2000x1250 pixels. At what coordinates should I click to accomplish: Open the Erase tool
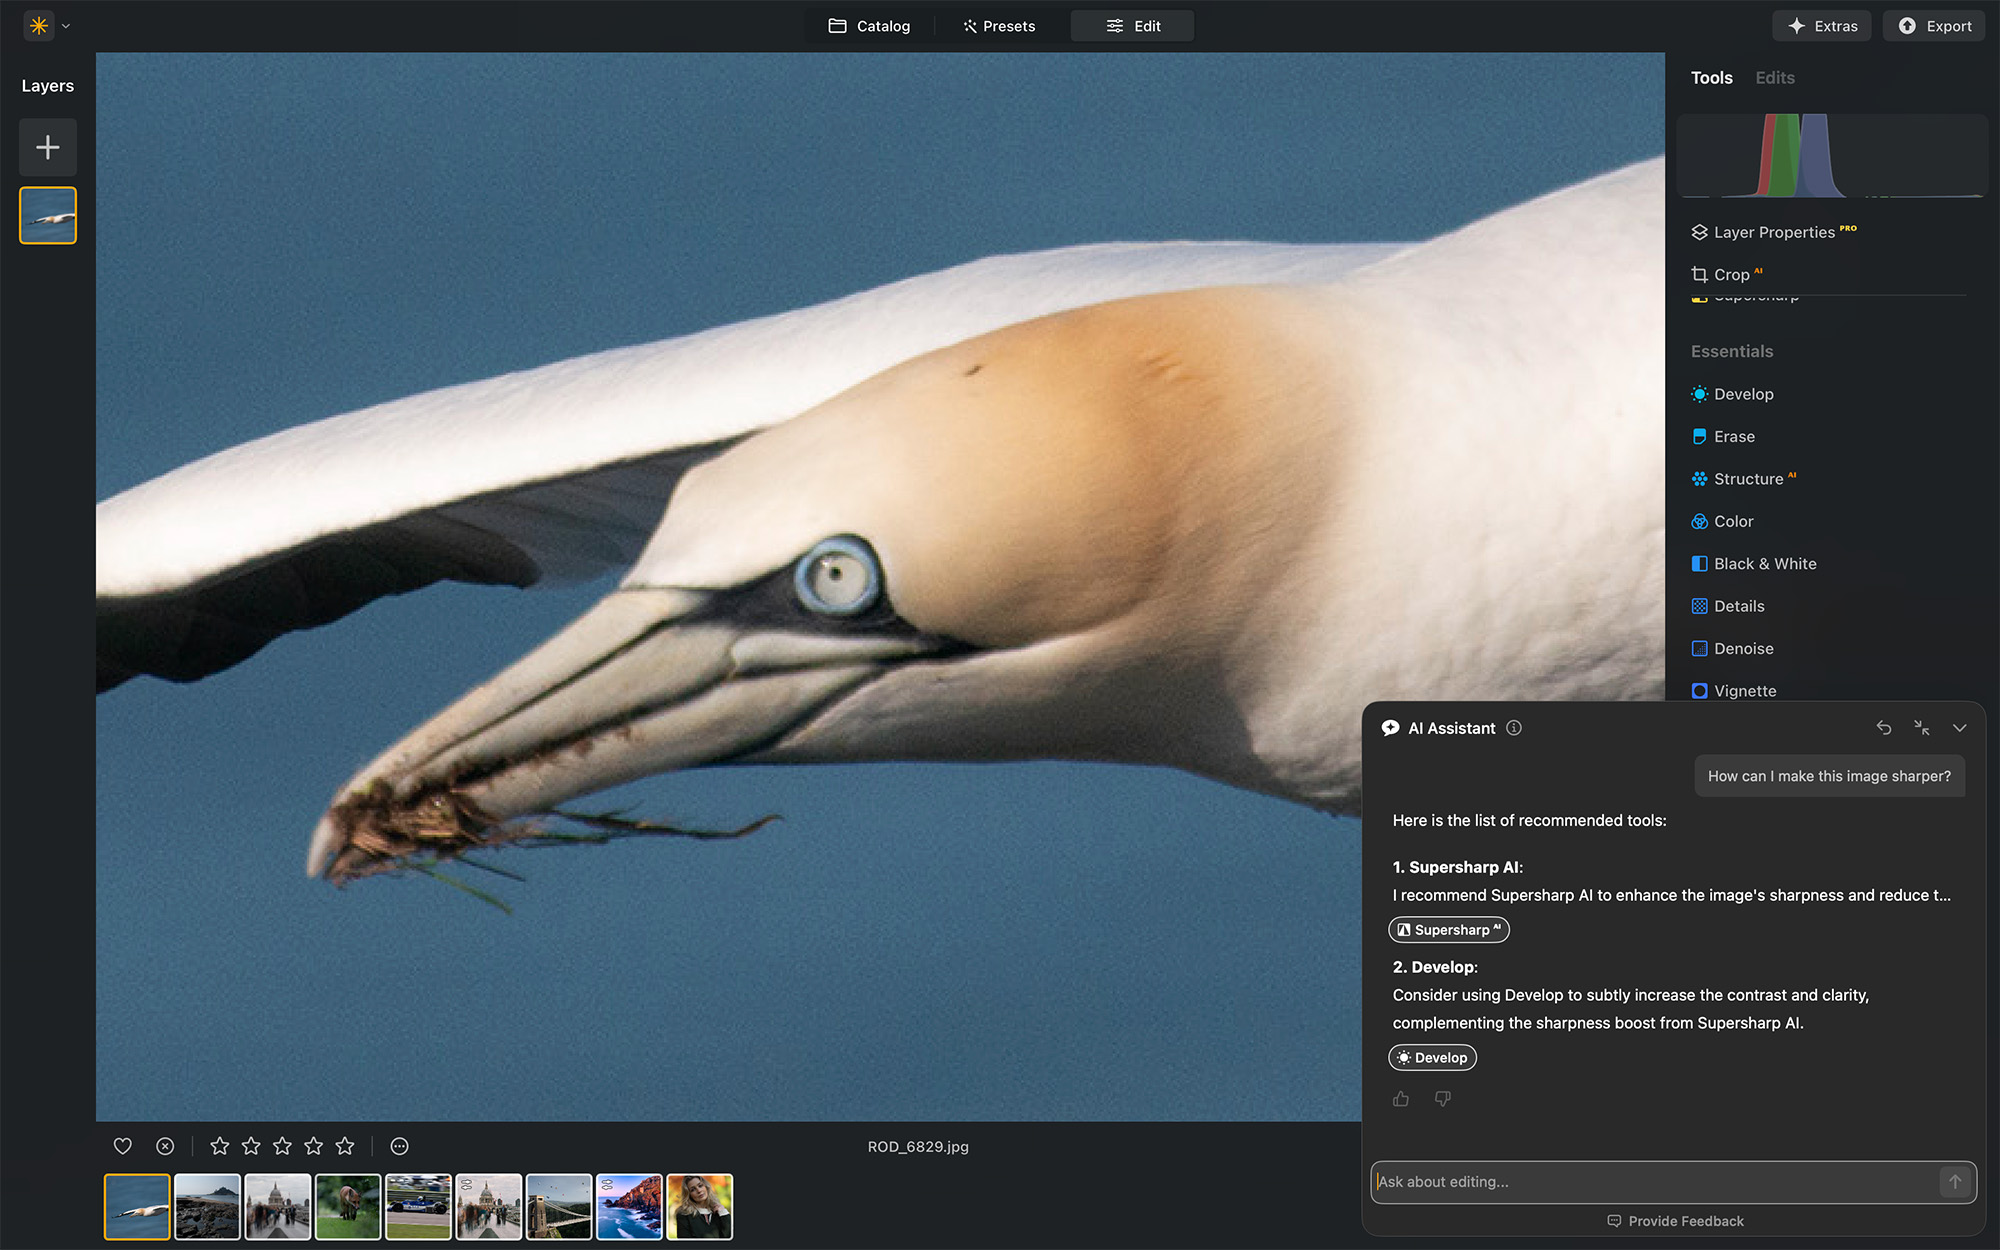(x=1733, y=436)
